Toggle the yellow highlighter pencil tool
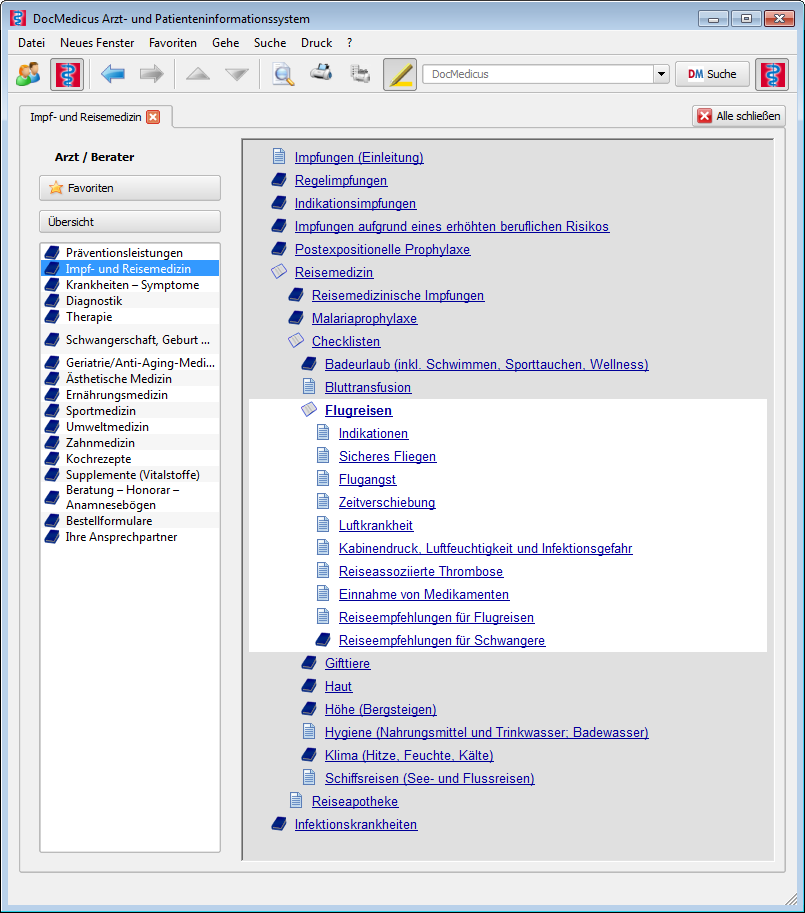Viewport: 805px width, 913px height. (x=400, y=75)
